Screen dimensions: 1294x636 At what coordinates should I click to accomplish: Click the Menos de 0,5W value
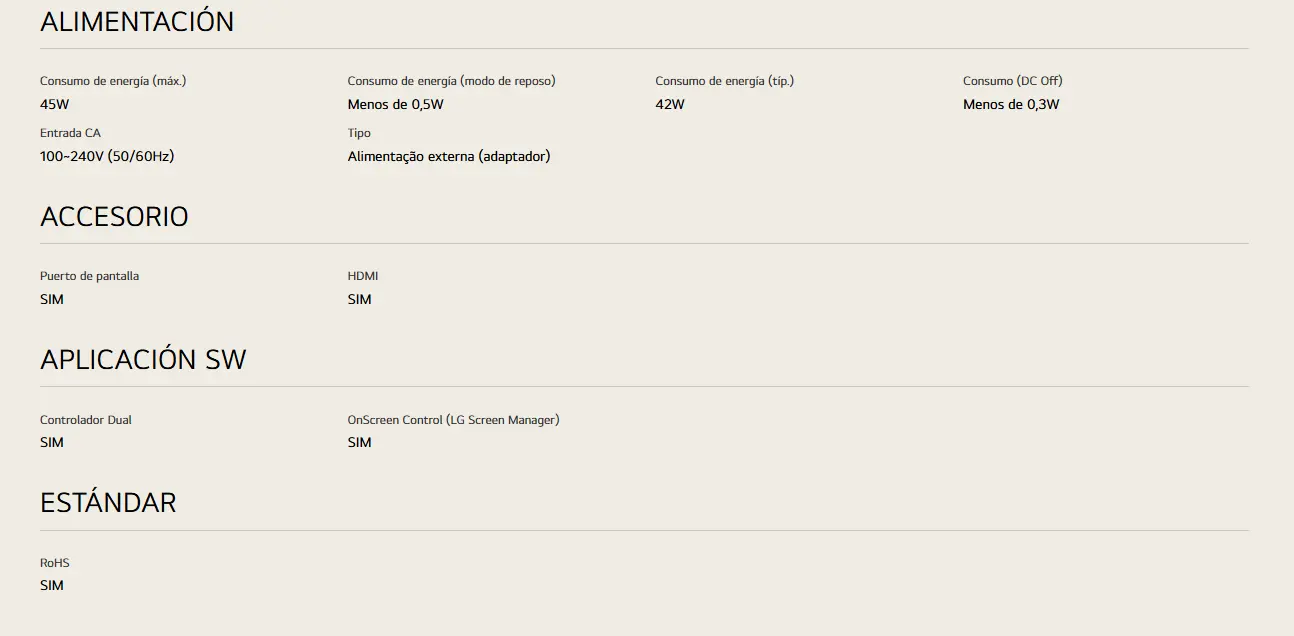click(395, 104)
